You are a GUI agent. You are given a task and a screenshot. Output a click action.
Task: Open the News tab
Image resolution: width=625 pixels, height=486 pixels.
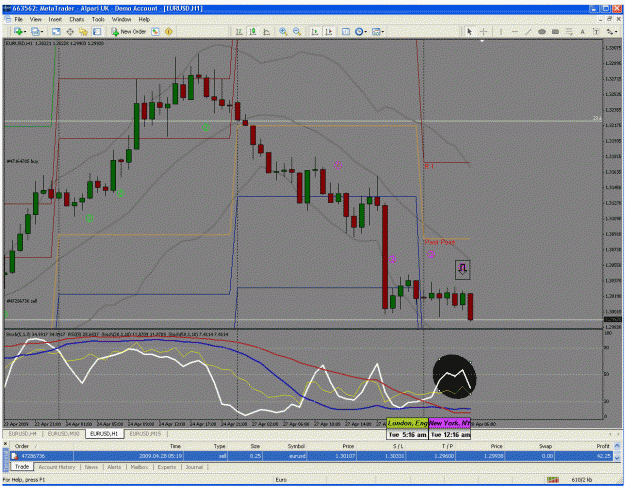(91, 467)
